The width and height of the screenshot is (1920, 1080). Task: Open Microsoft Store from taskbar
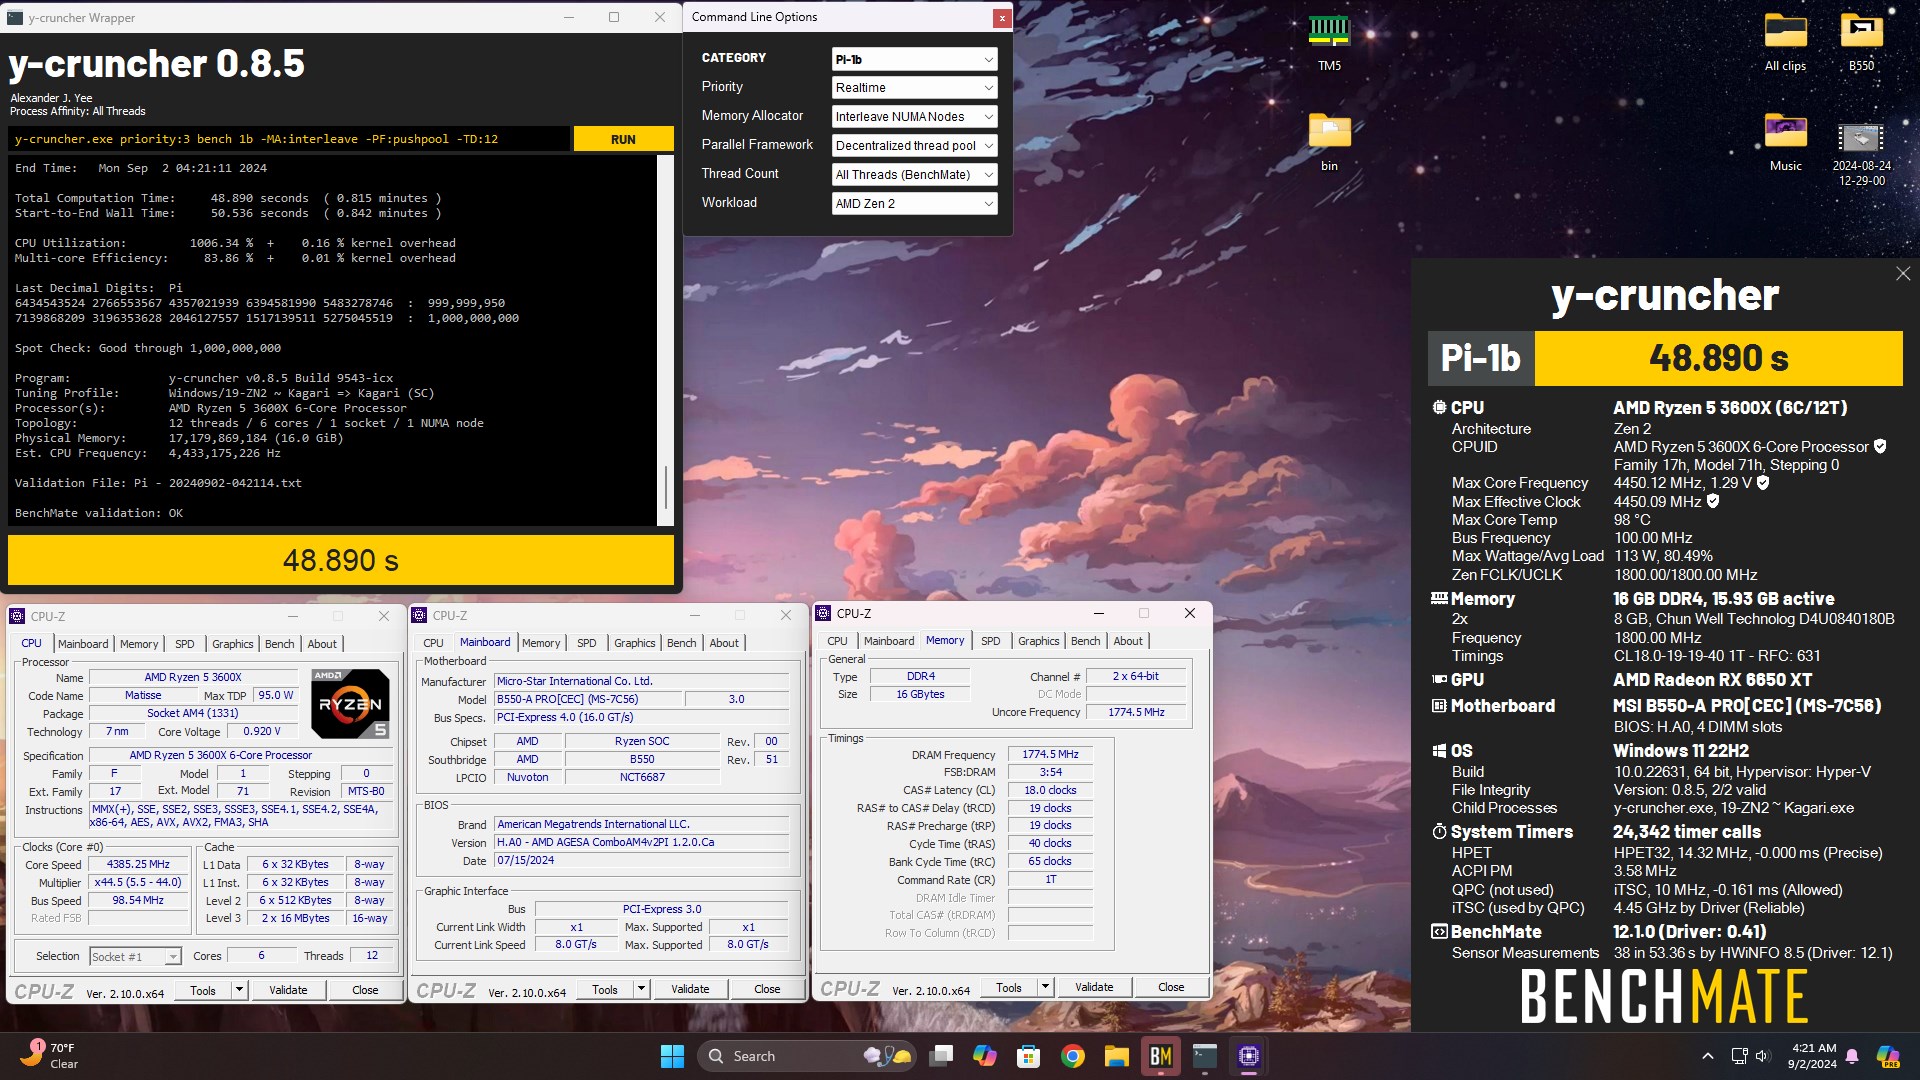tap(1029, 1056)
